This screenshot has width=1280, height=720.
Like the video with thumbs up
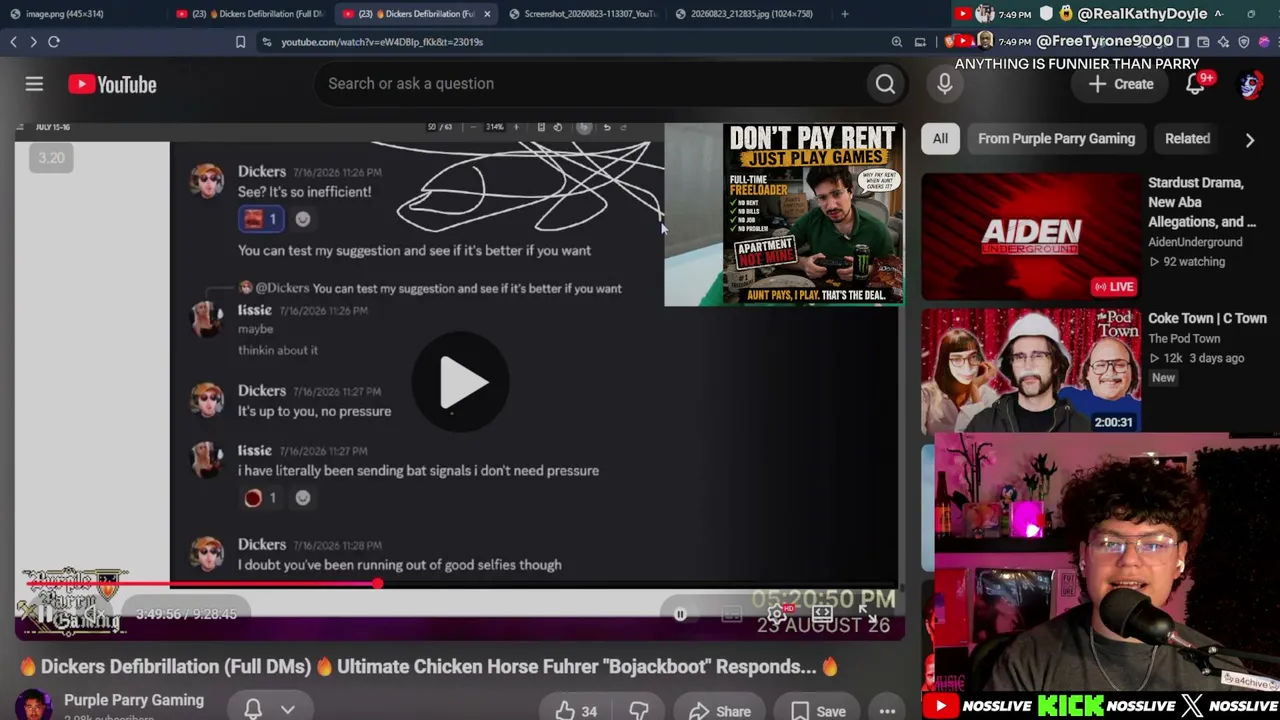(577, 711)
